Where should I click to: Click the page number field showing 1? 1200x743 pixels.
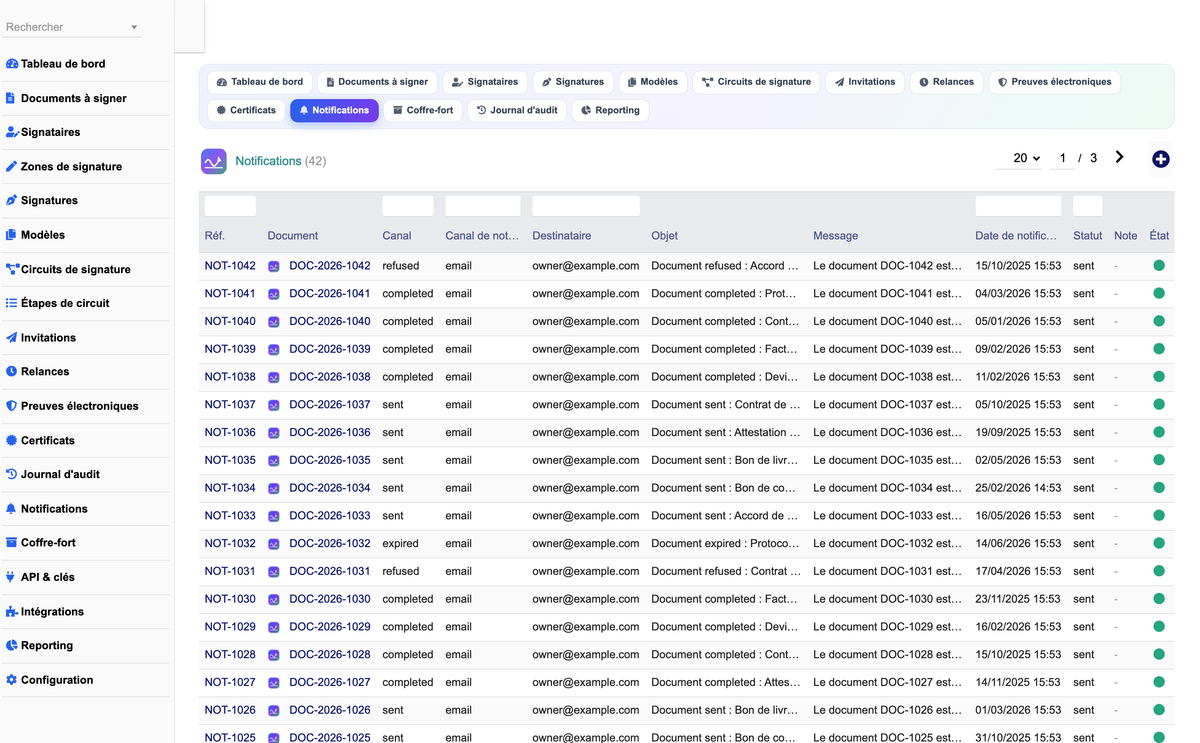tap(1062, 158)
